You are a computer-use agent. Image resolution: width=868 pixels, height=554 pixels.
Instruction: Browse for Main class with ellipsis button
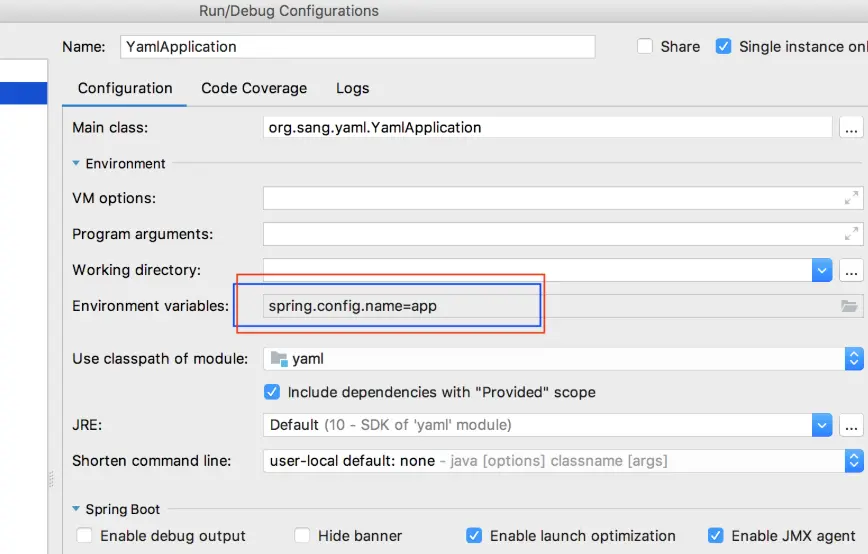click(851, 128)
